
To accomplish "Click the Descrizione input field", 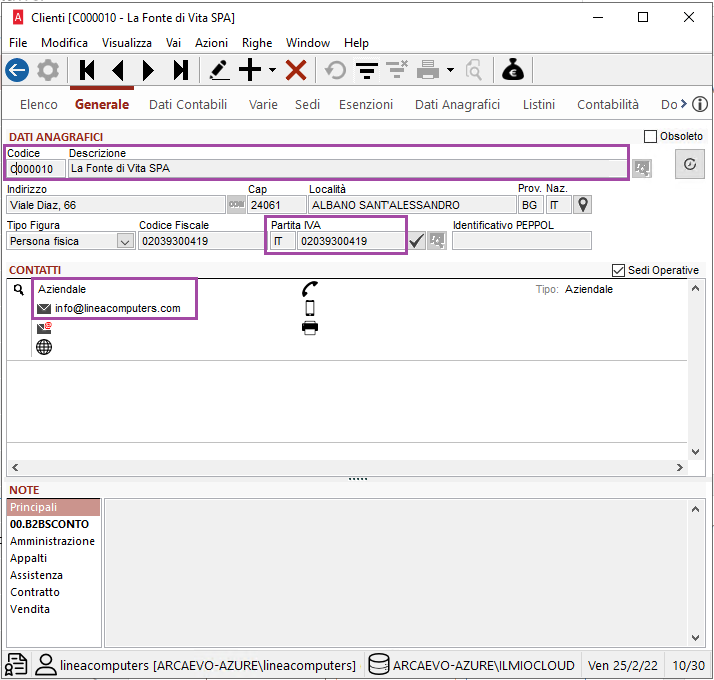I will pyautogui.click(x=345, y=169).
